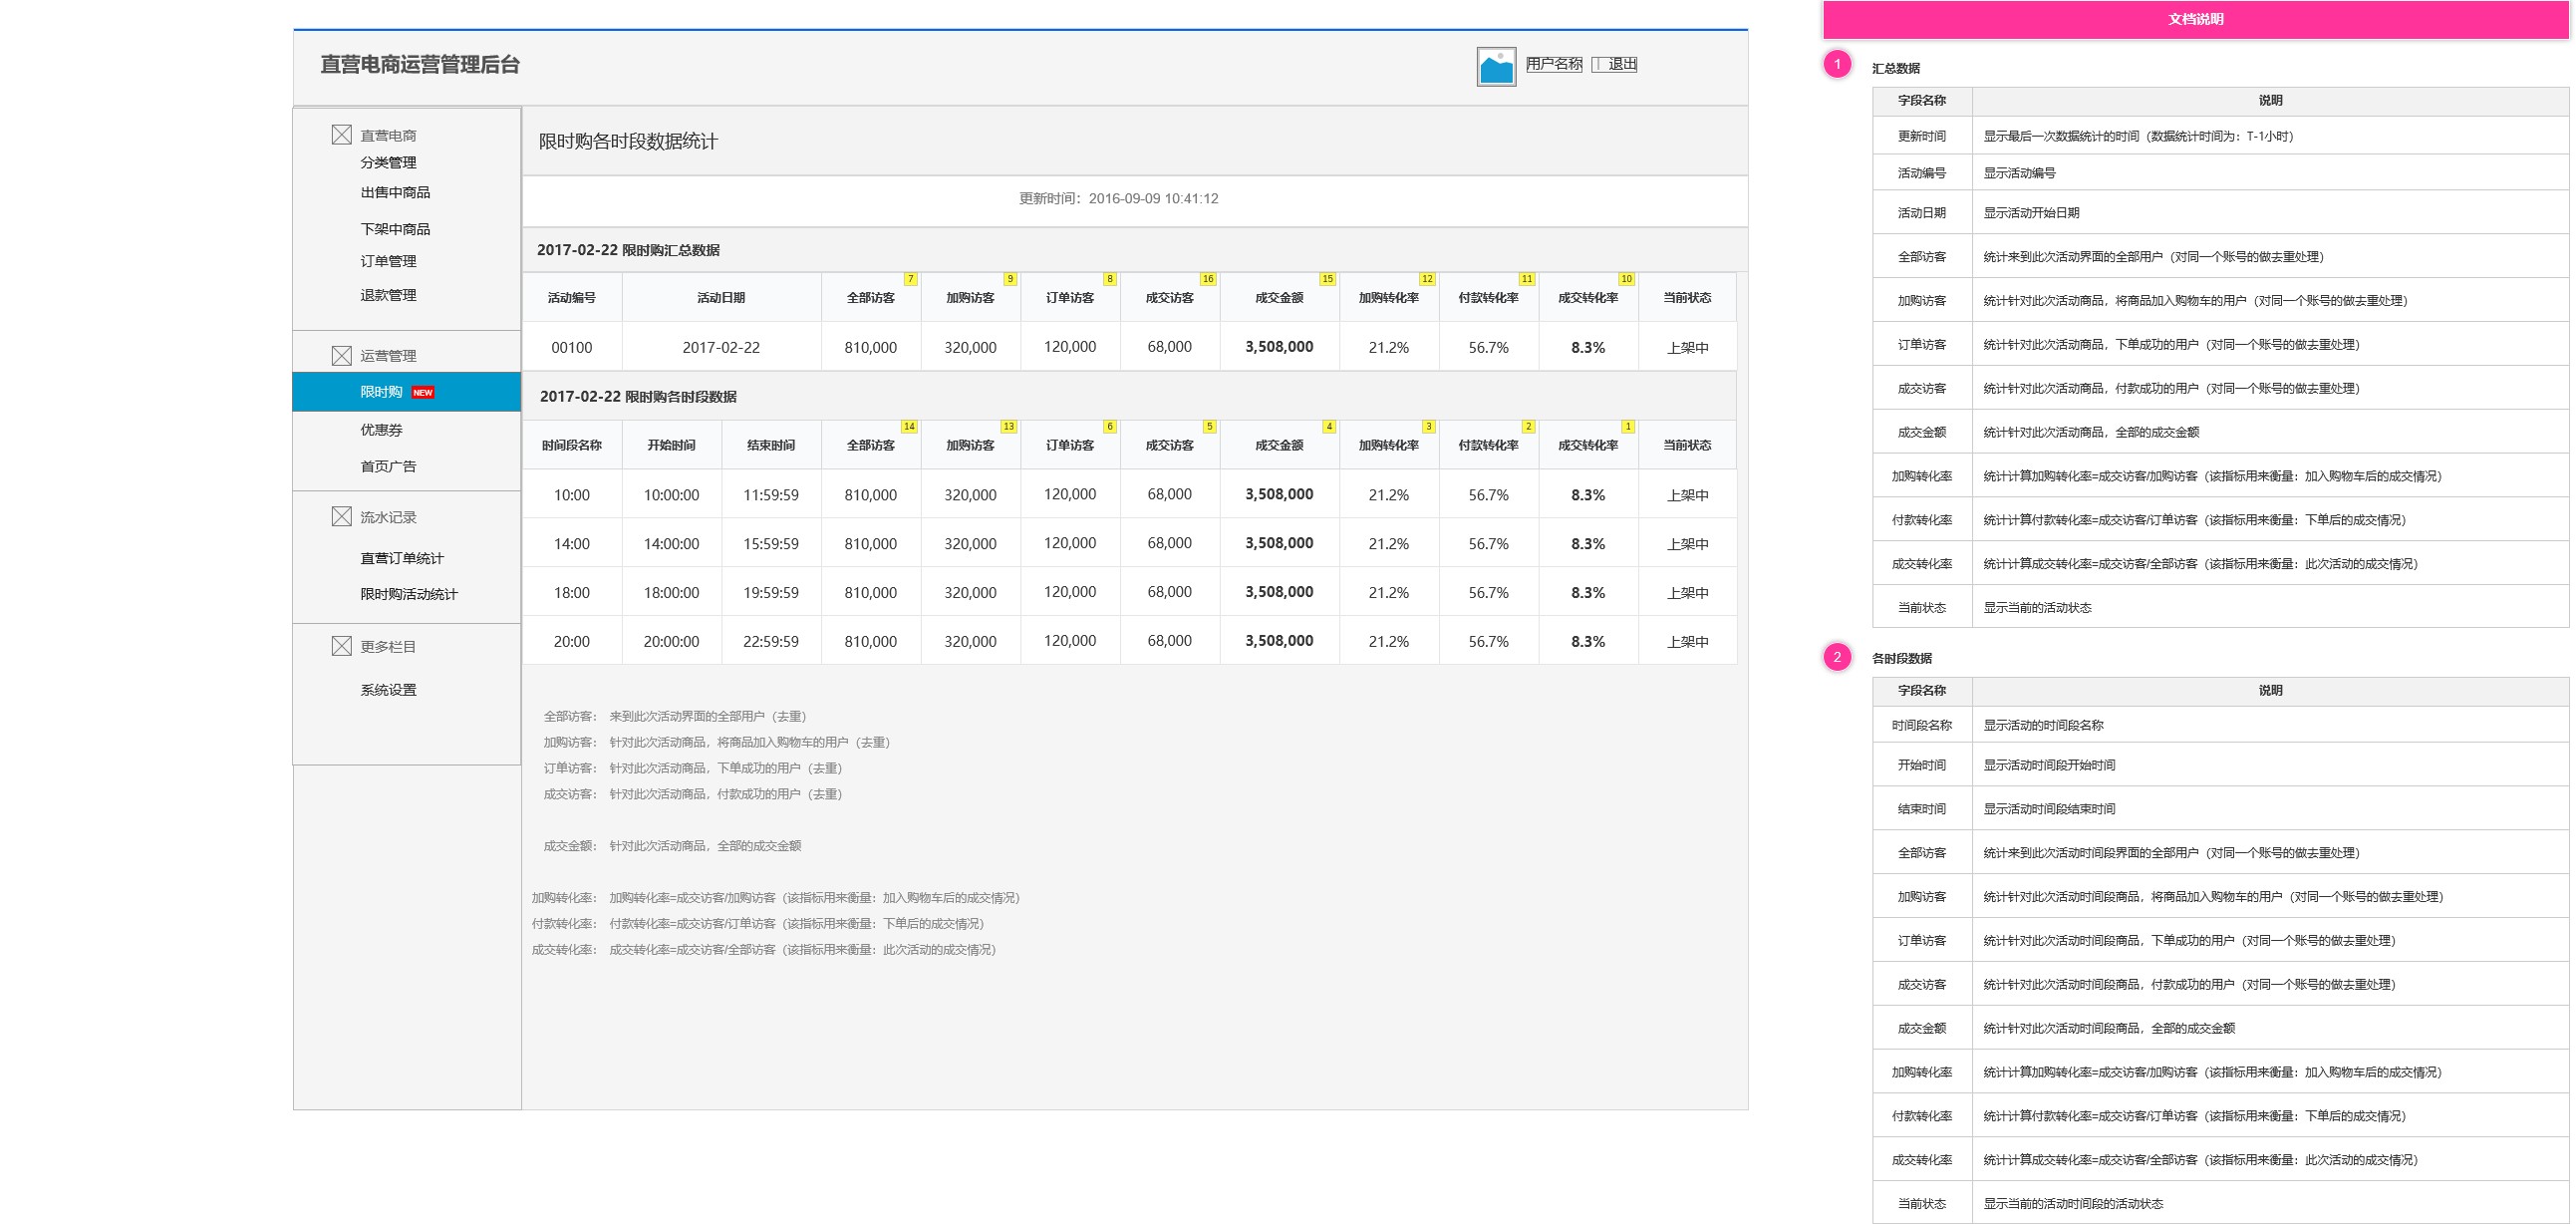Screen dimensions: 2576x1224
Task: Click yellow note marker 16 on summary 成交访客
Action: point(1208,279)
